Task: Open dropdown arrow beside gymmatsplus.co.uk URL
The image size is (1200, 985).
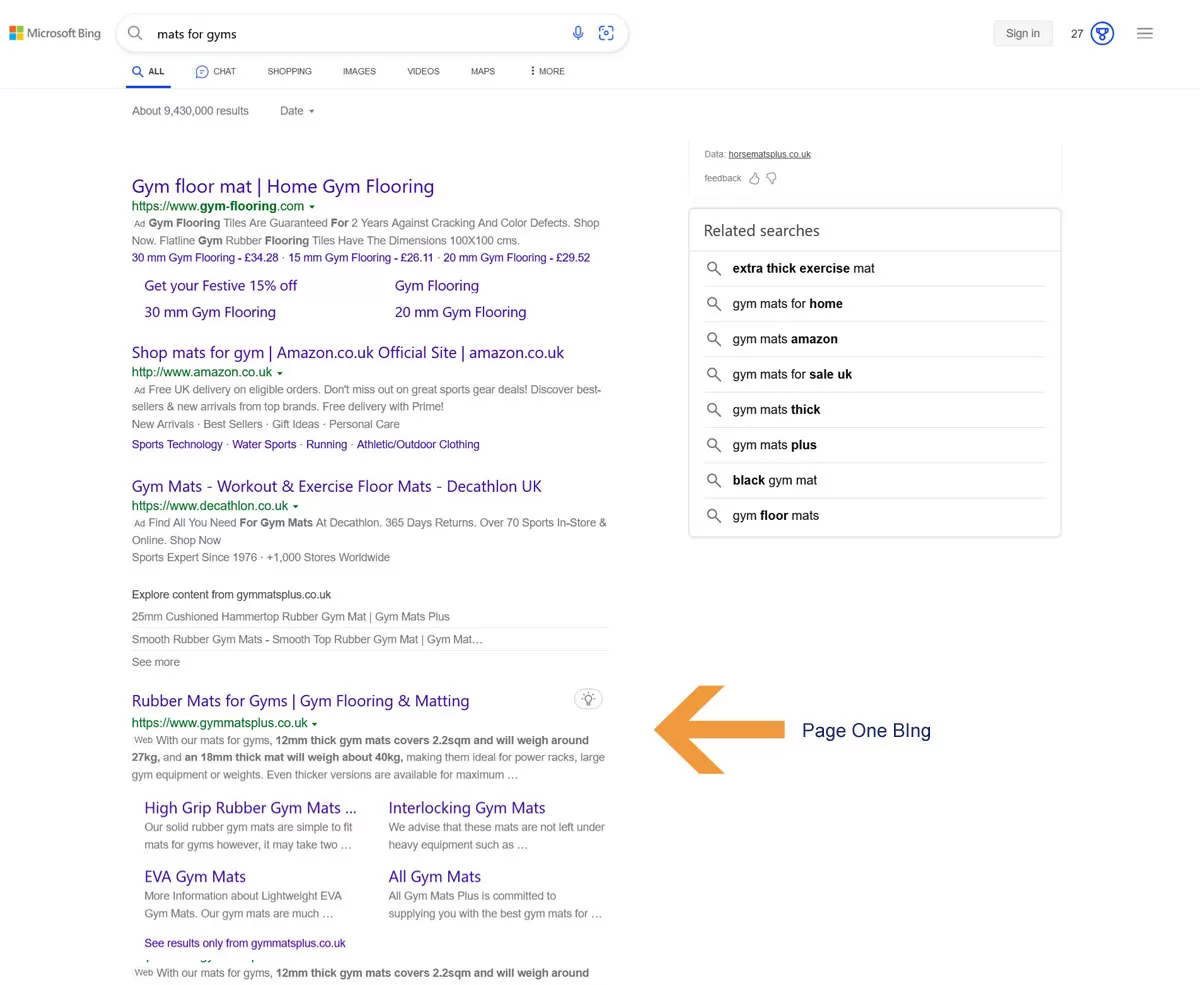Action: 315,724
